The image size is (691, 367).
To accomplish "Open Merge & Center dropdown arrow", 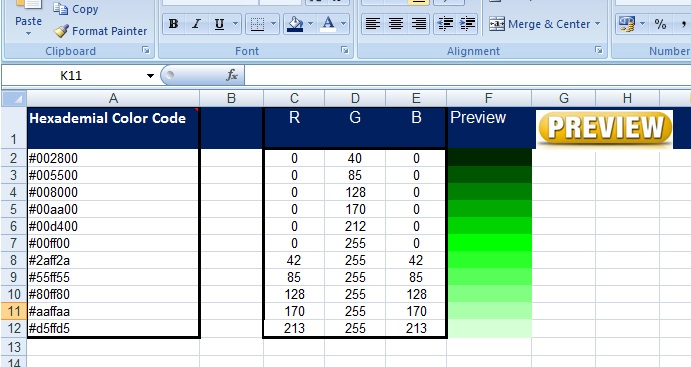I will point(598,24).
